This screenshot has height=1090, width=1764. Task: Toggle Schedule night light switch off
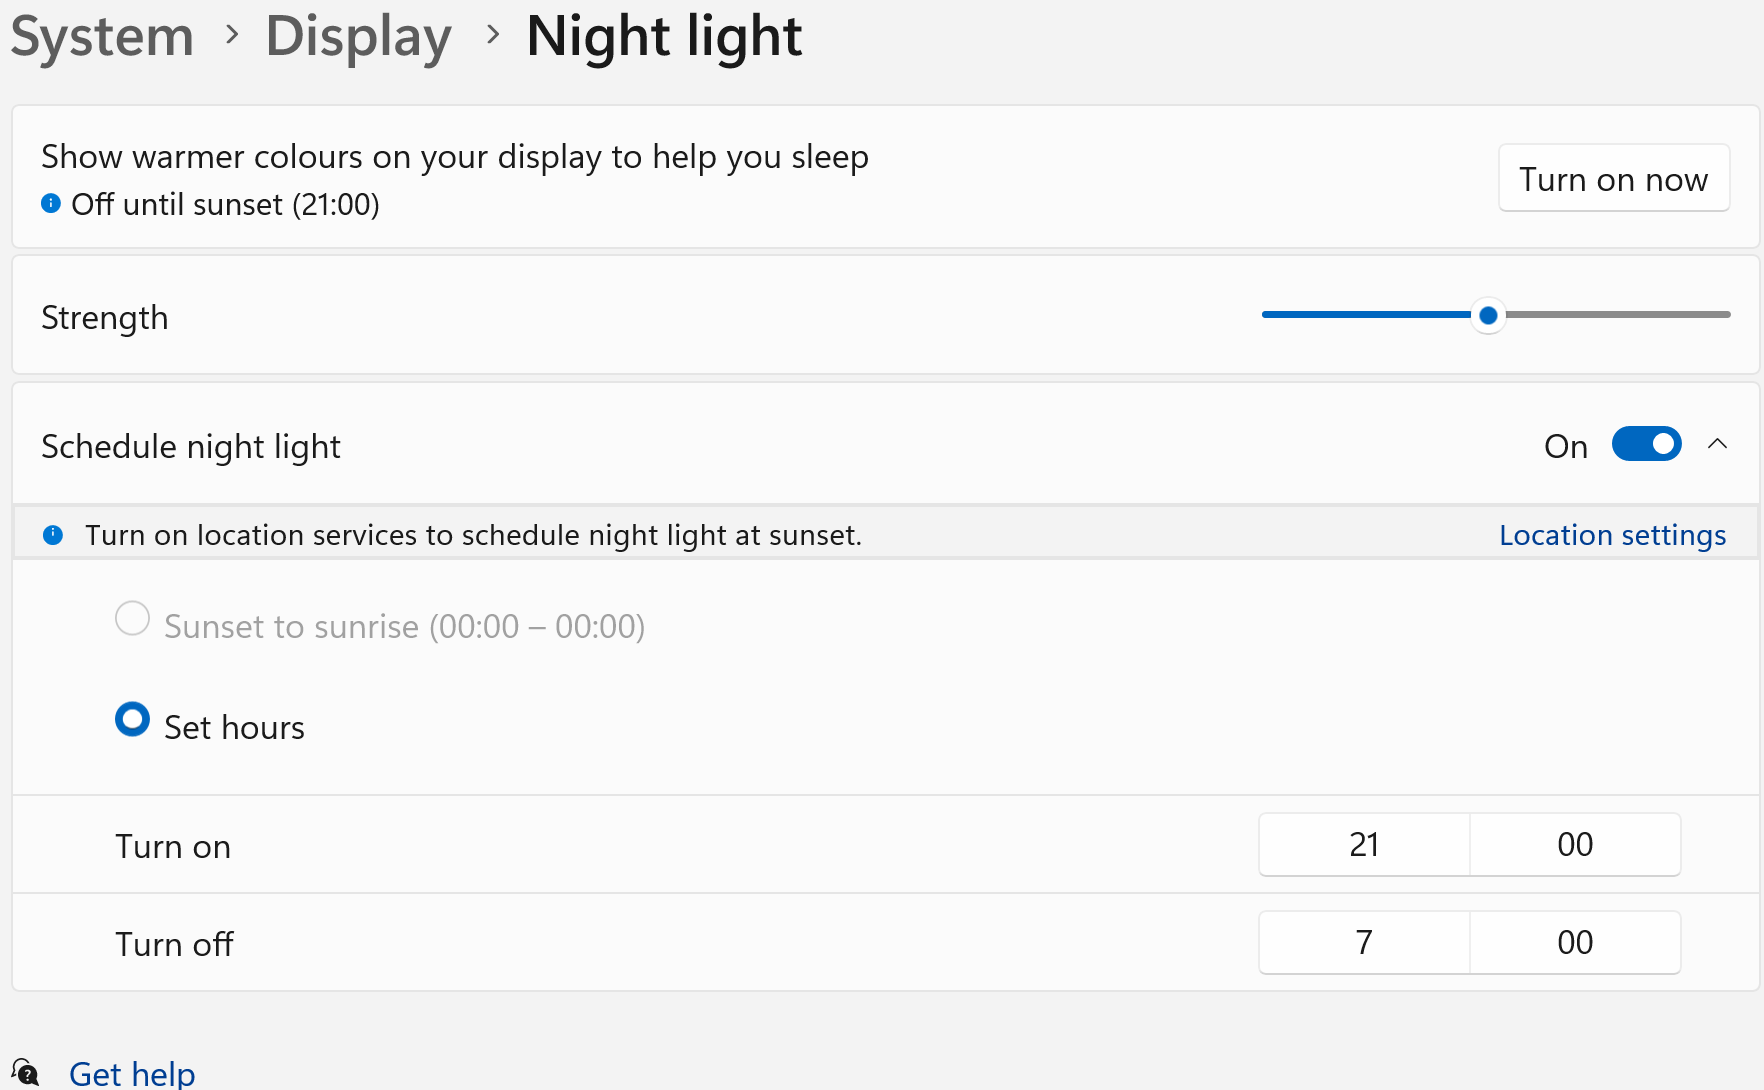click(x=1646, y=444)
